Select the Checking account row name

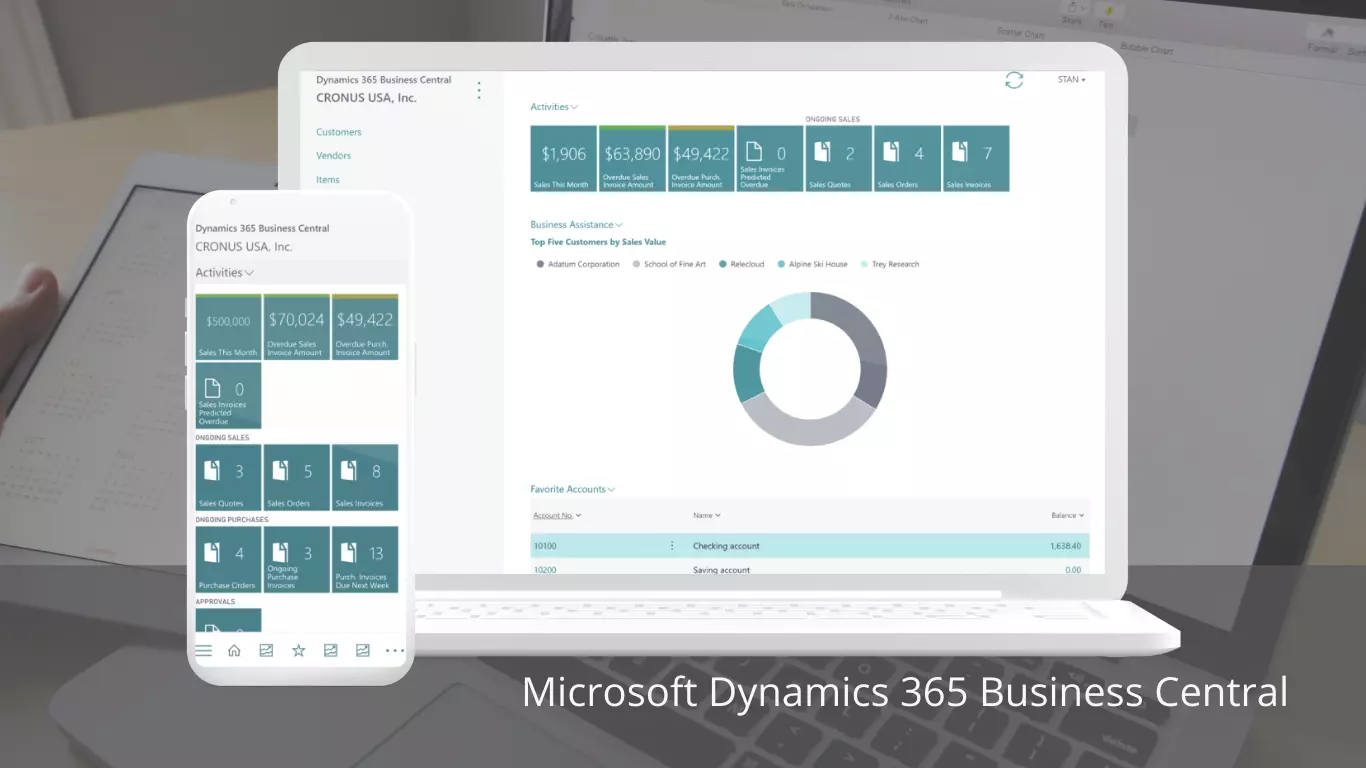[x=726, y=546]
